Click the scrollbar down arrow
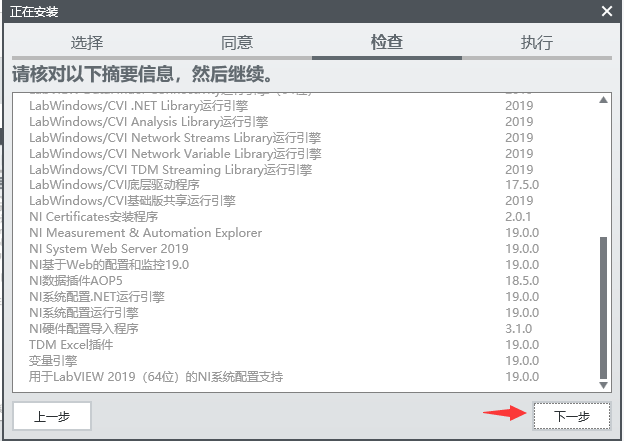This screenshot has height=441, width=624. coord(603,385)
